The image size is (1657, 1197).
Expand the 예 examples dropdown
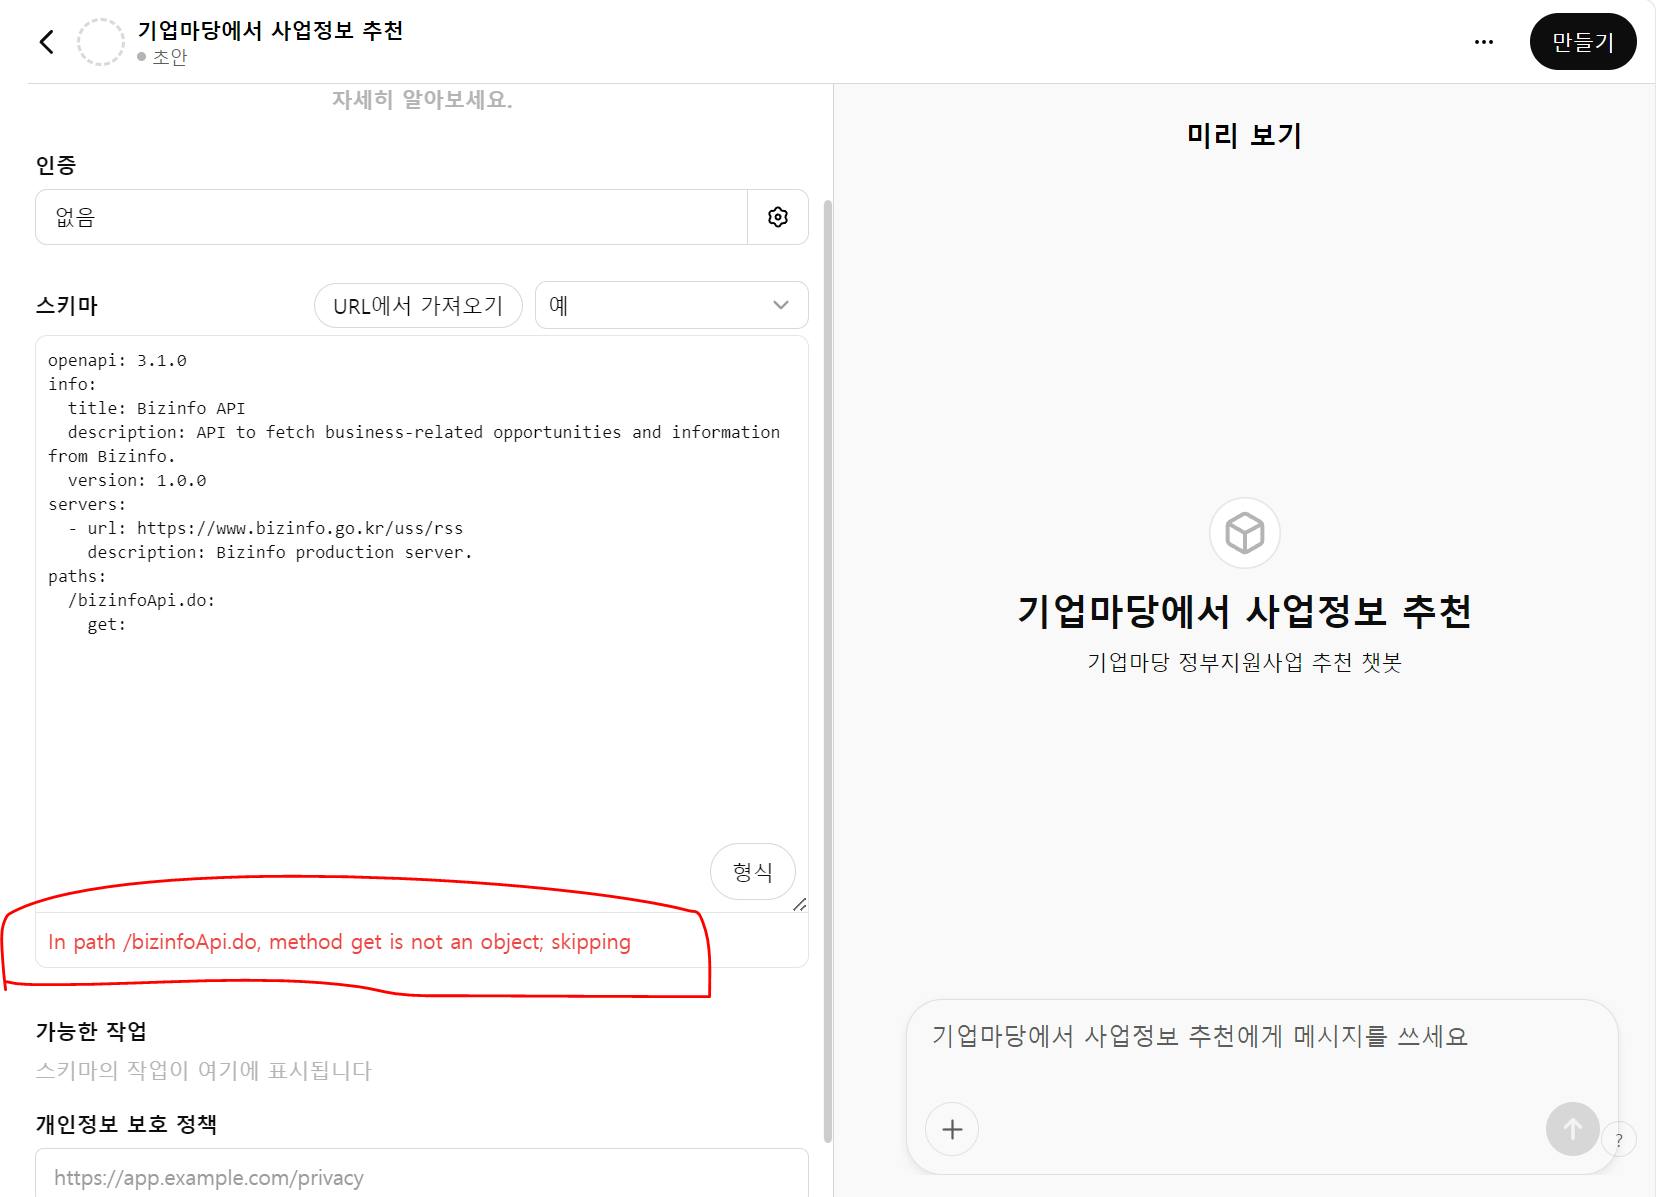pos(671,305)
